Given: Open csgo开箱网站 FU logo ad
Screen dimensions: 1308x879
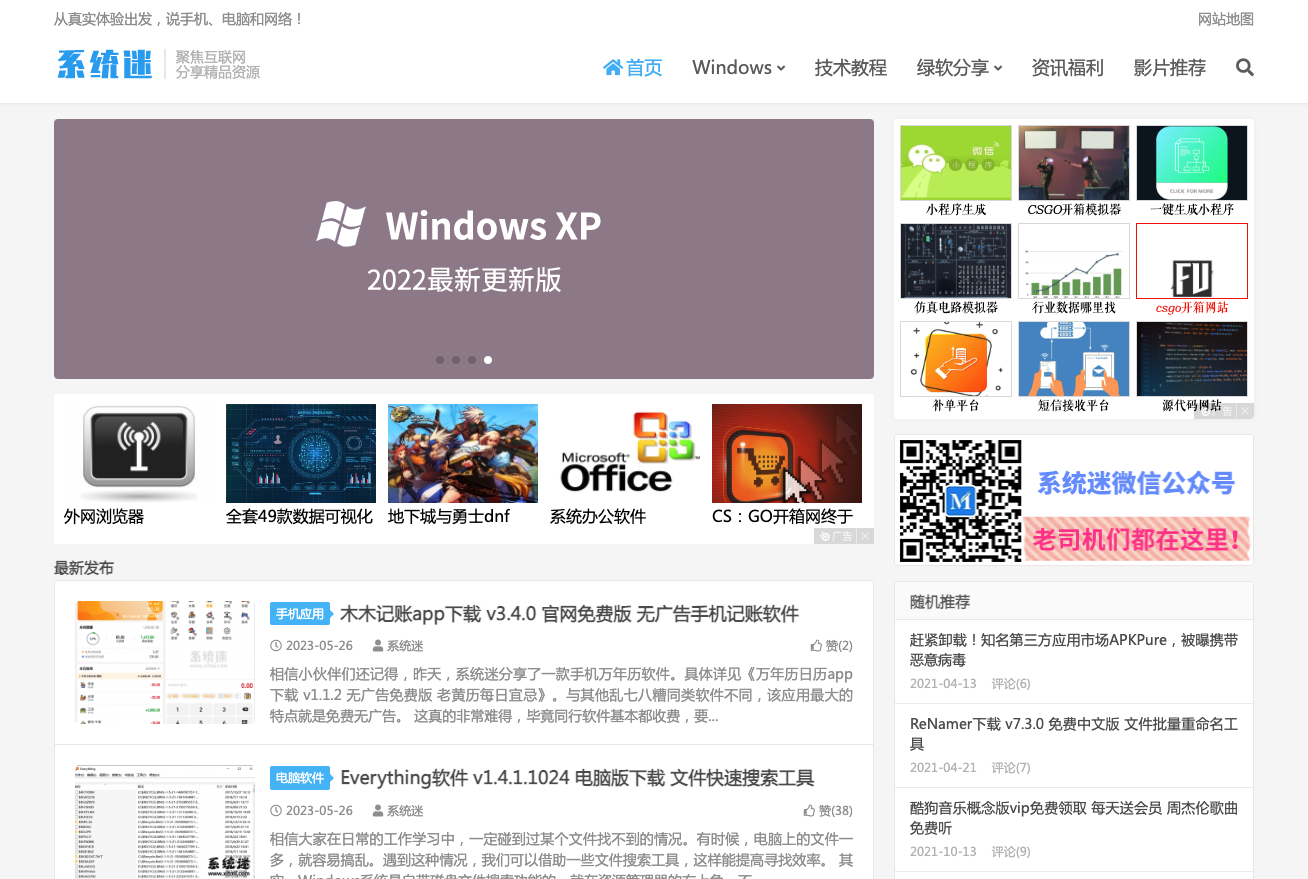Looking at the screenshot, I should (x=1192, y=261).
